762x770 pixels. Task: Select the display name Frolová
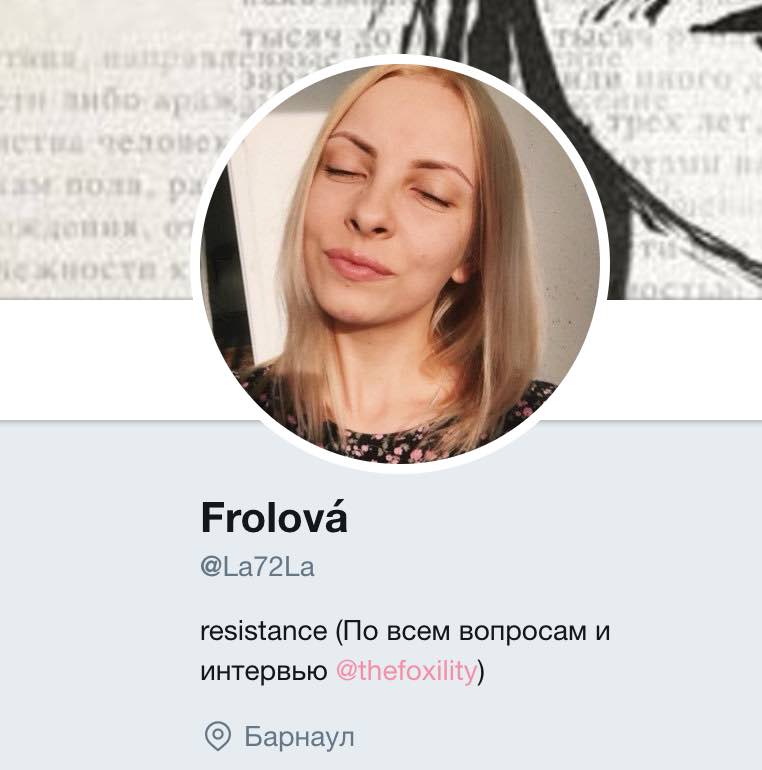coord(274,517)
